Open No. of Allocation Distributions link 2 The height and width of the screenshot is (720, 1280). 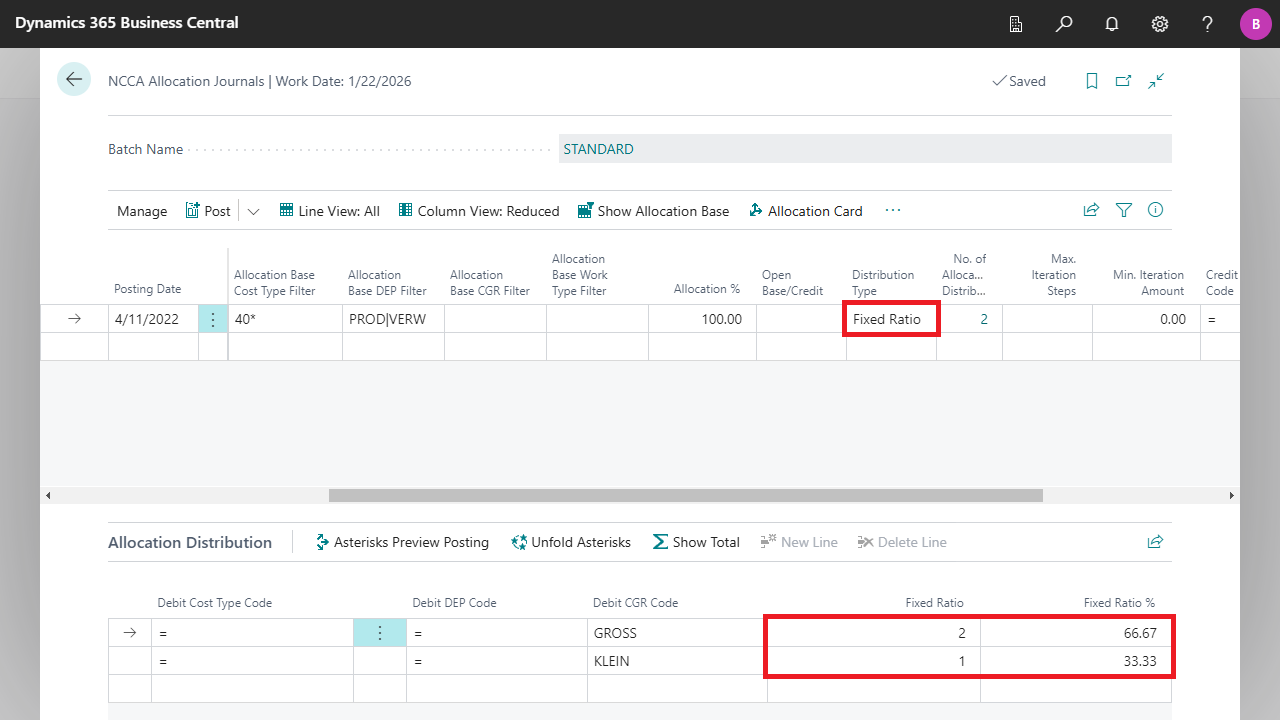[984, 319]
